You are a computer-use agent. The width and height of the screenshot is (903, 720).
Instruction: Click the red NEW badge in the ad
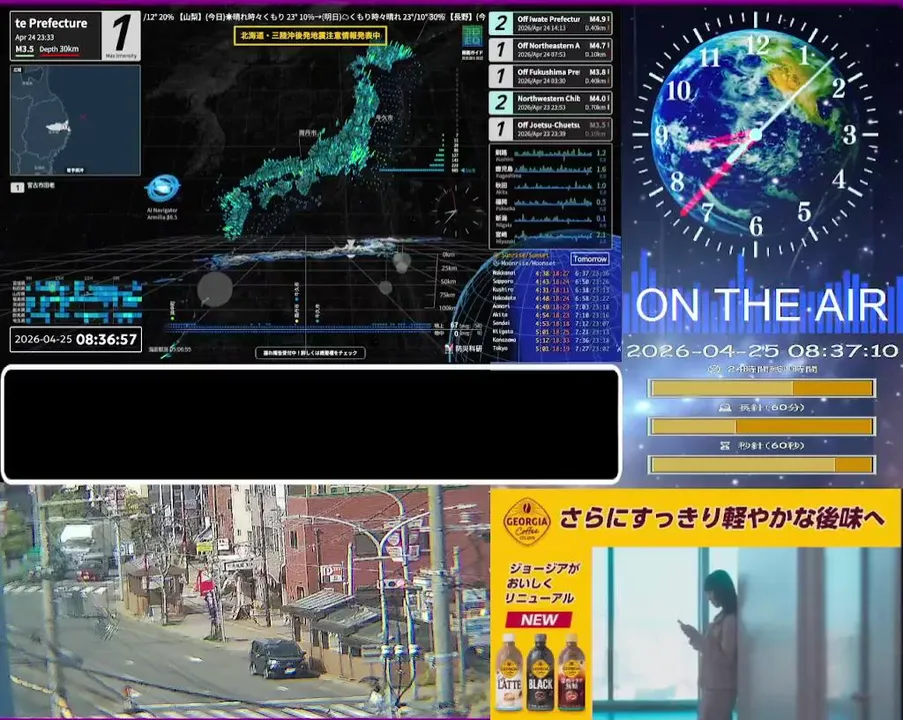[x=539, y=620]
